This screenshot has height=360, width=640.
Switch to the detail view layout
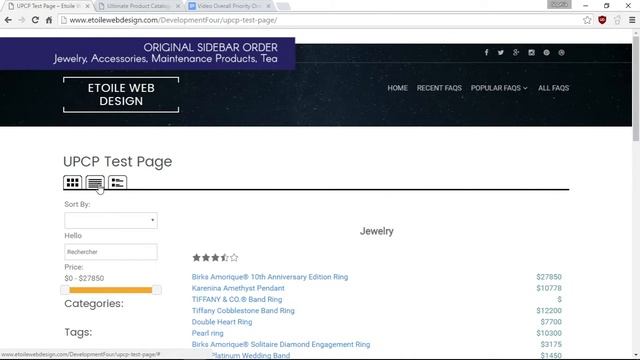coord(118,182)
